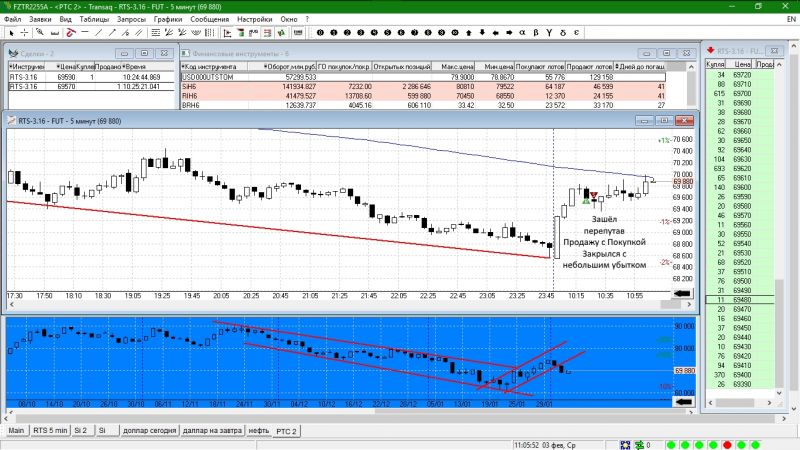Select the RTS-3.16 deal at price 69590

92,77
